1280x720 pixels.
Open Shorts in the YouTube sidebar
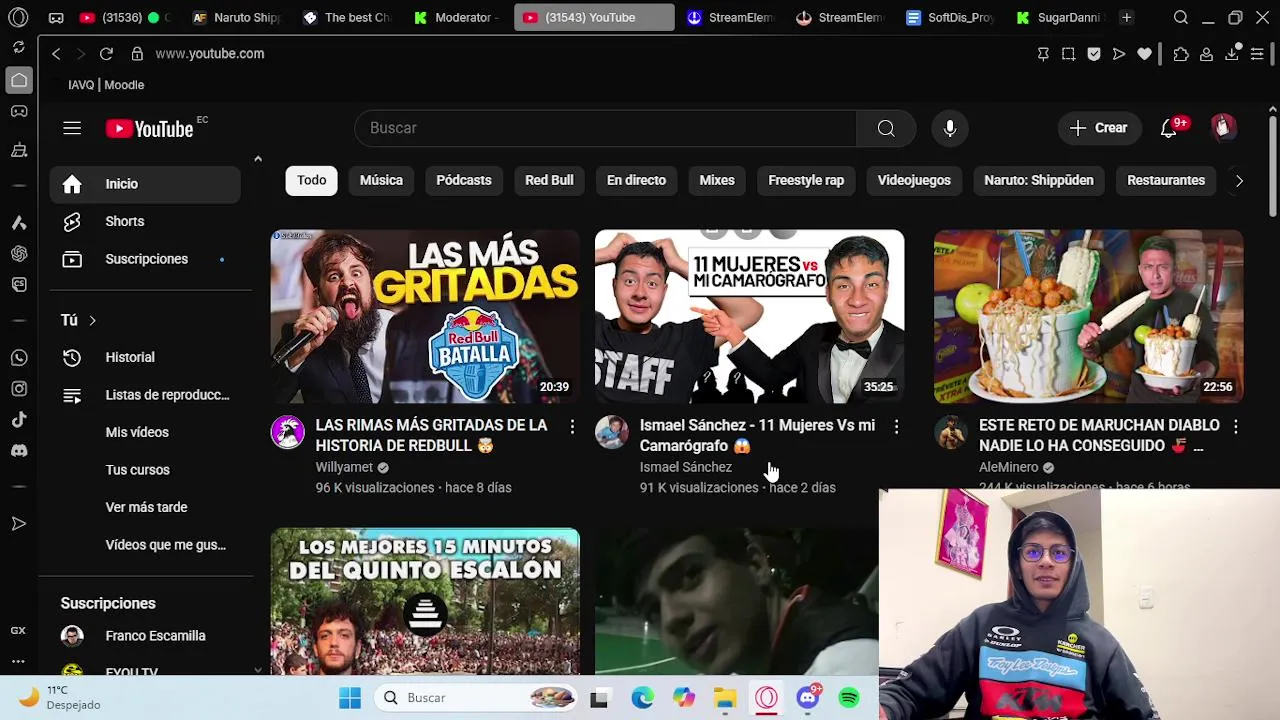click(145, 221)
